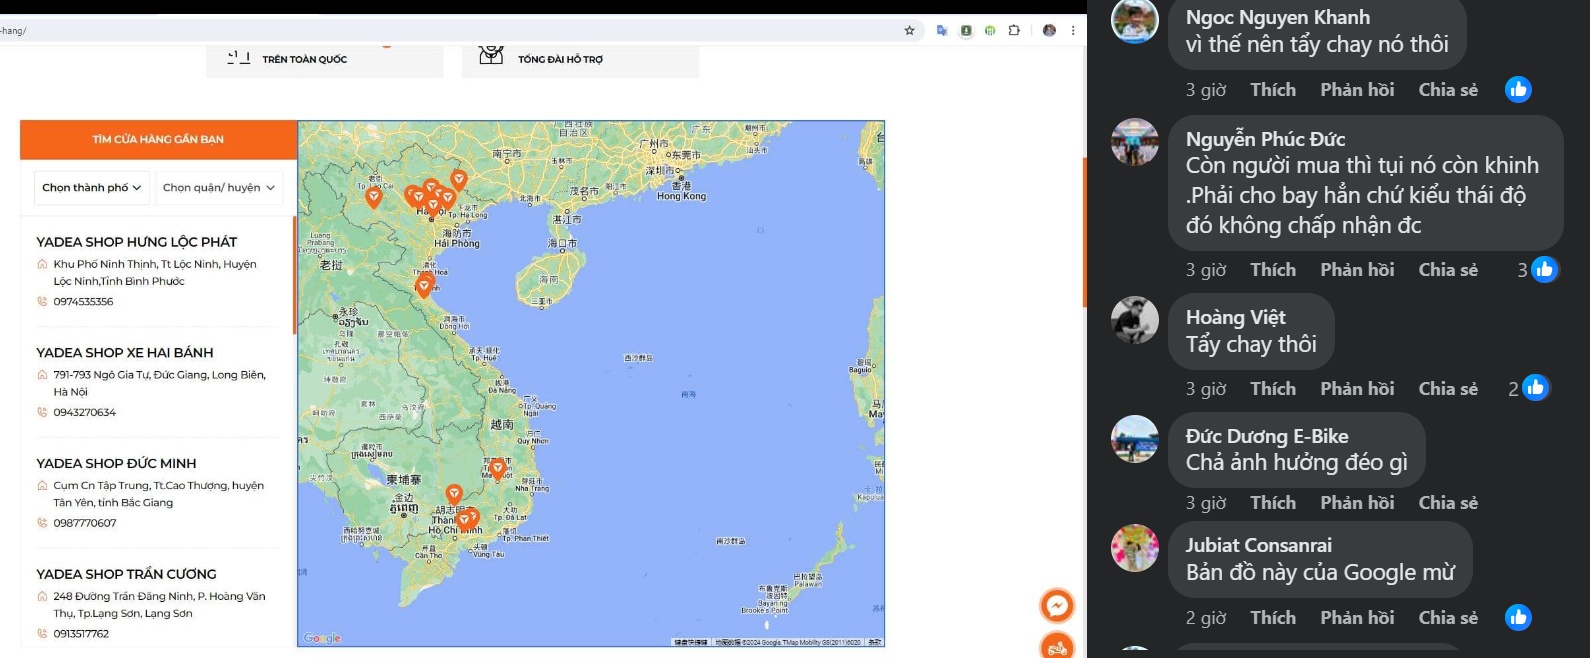Open the Google Translate extension icon
The image size is (1590, 658).
tap(942, 30)
